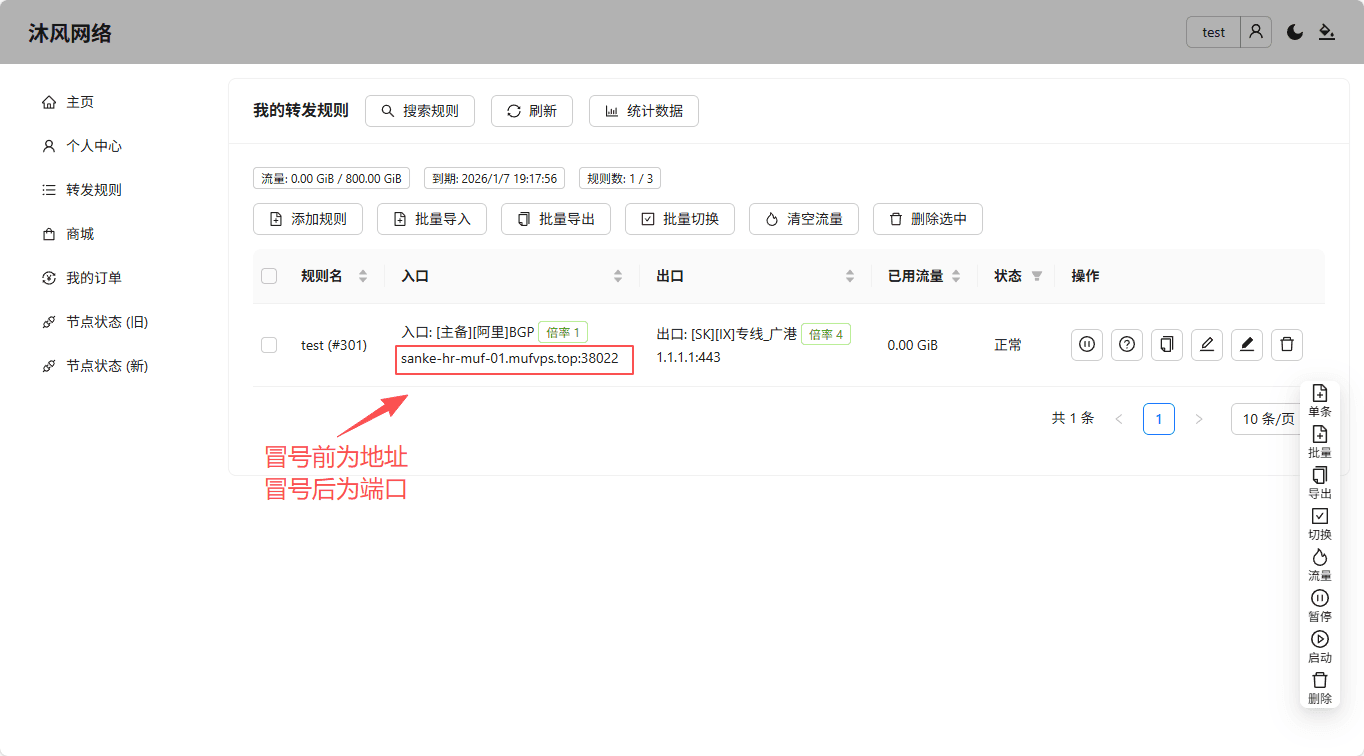Open the 10 条/页 page size dropdown
The height and width of the screenshot is (756, 1364).
[x=1267, y=419]
